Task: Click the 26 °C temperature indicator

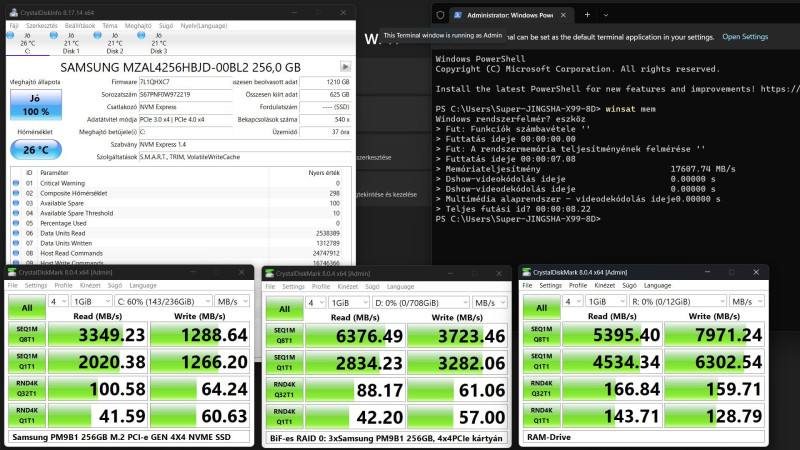Action: [x=36, y=150]
